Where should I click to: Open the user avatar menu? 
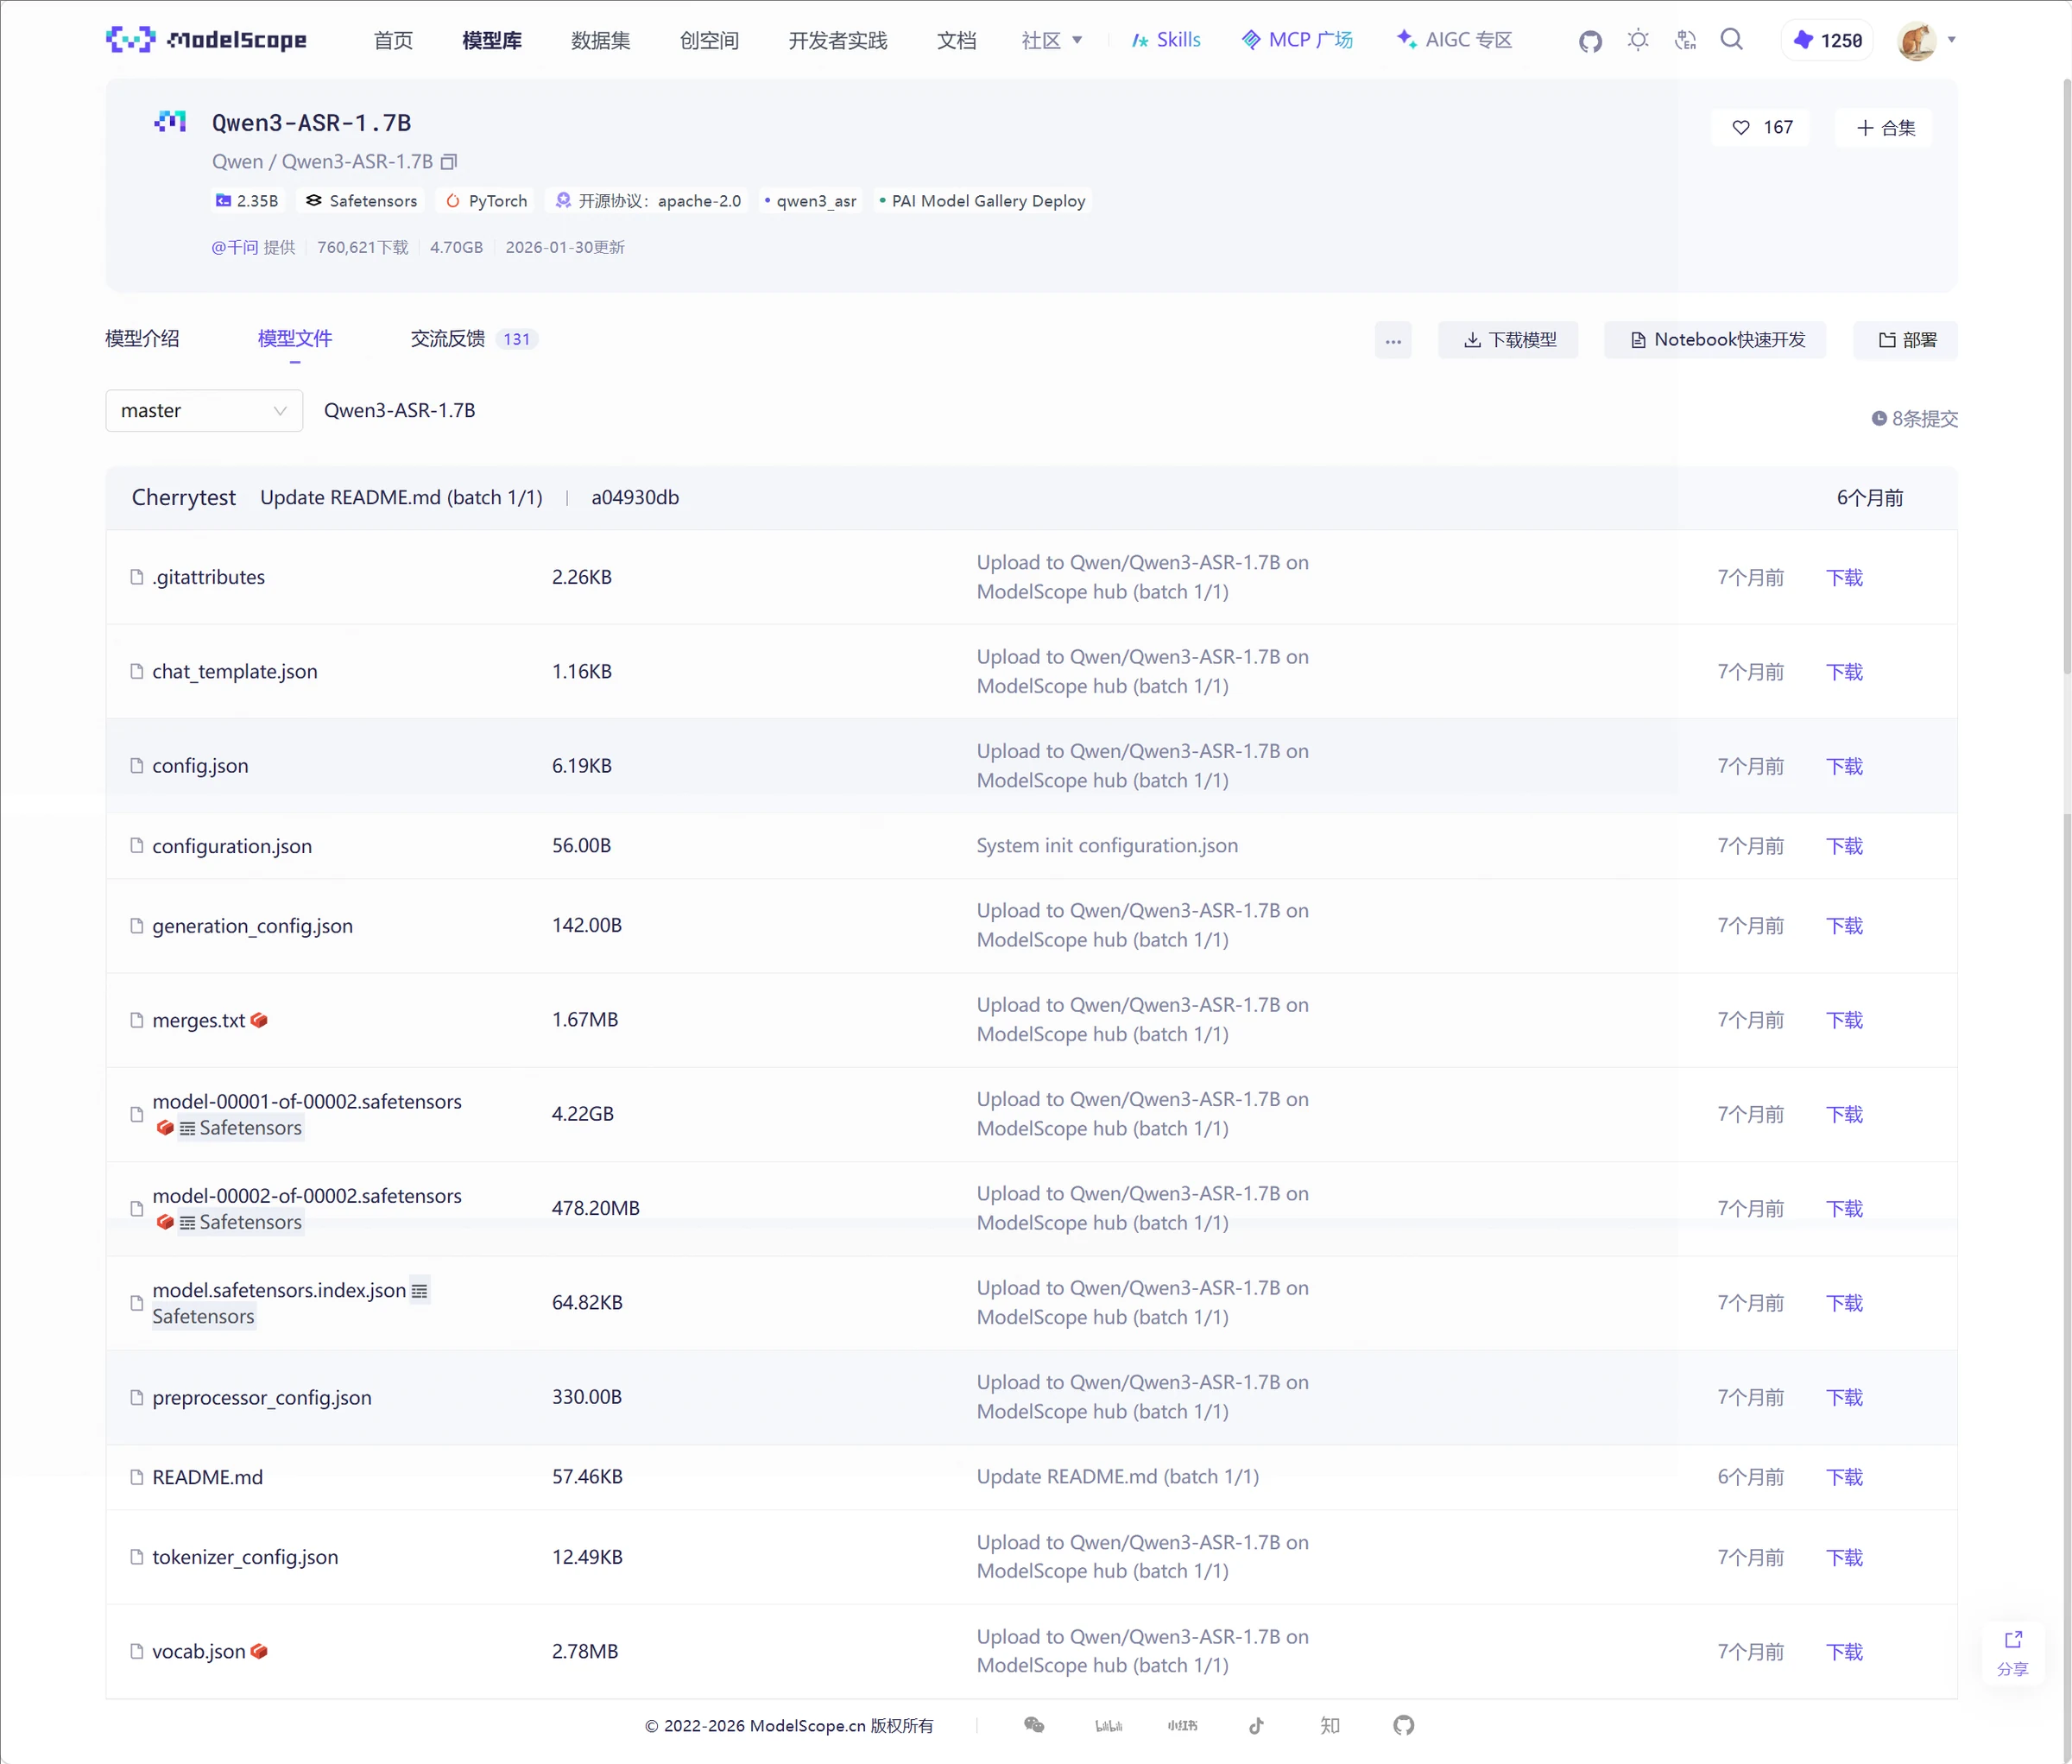[1917, 40]
